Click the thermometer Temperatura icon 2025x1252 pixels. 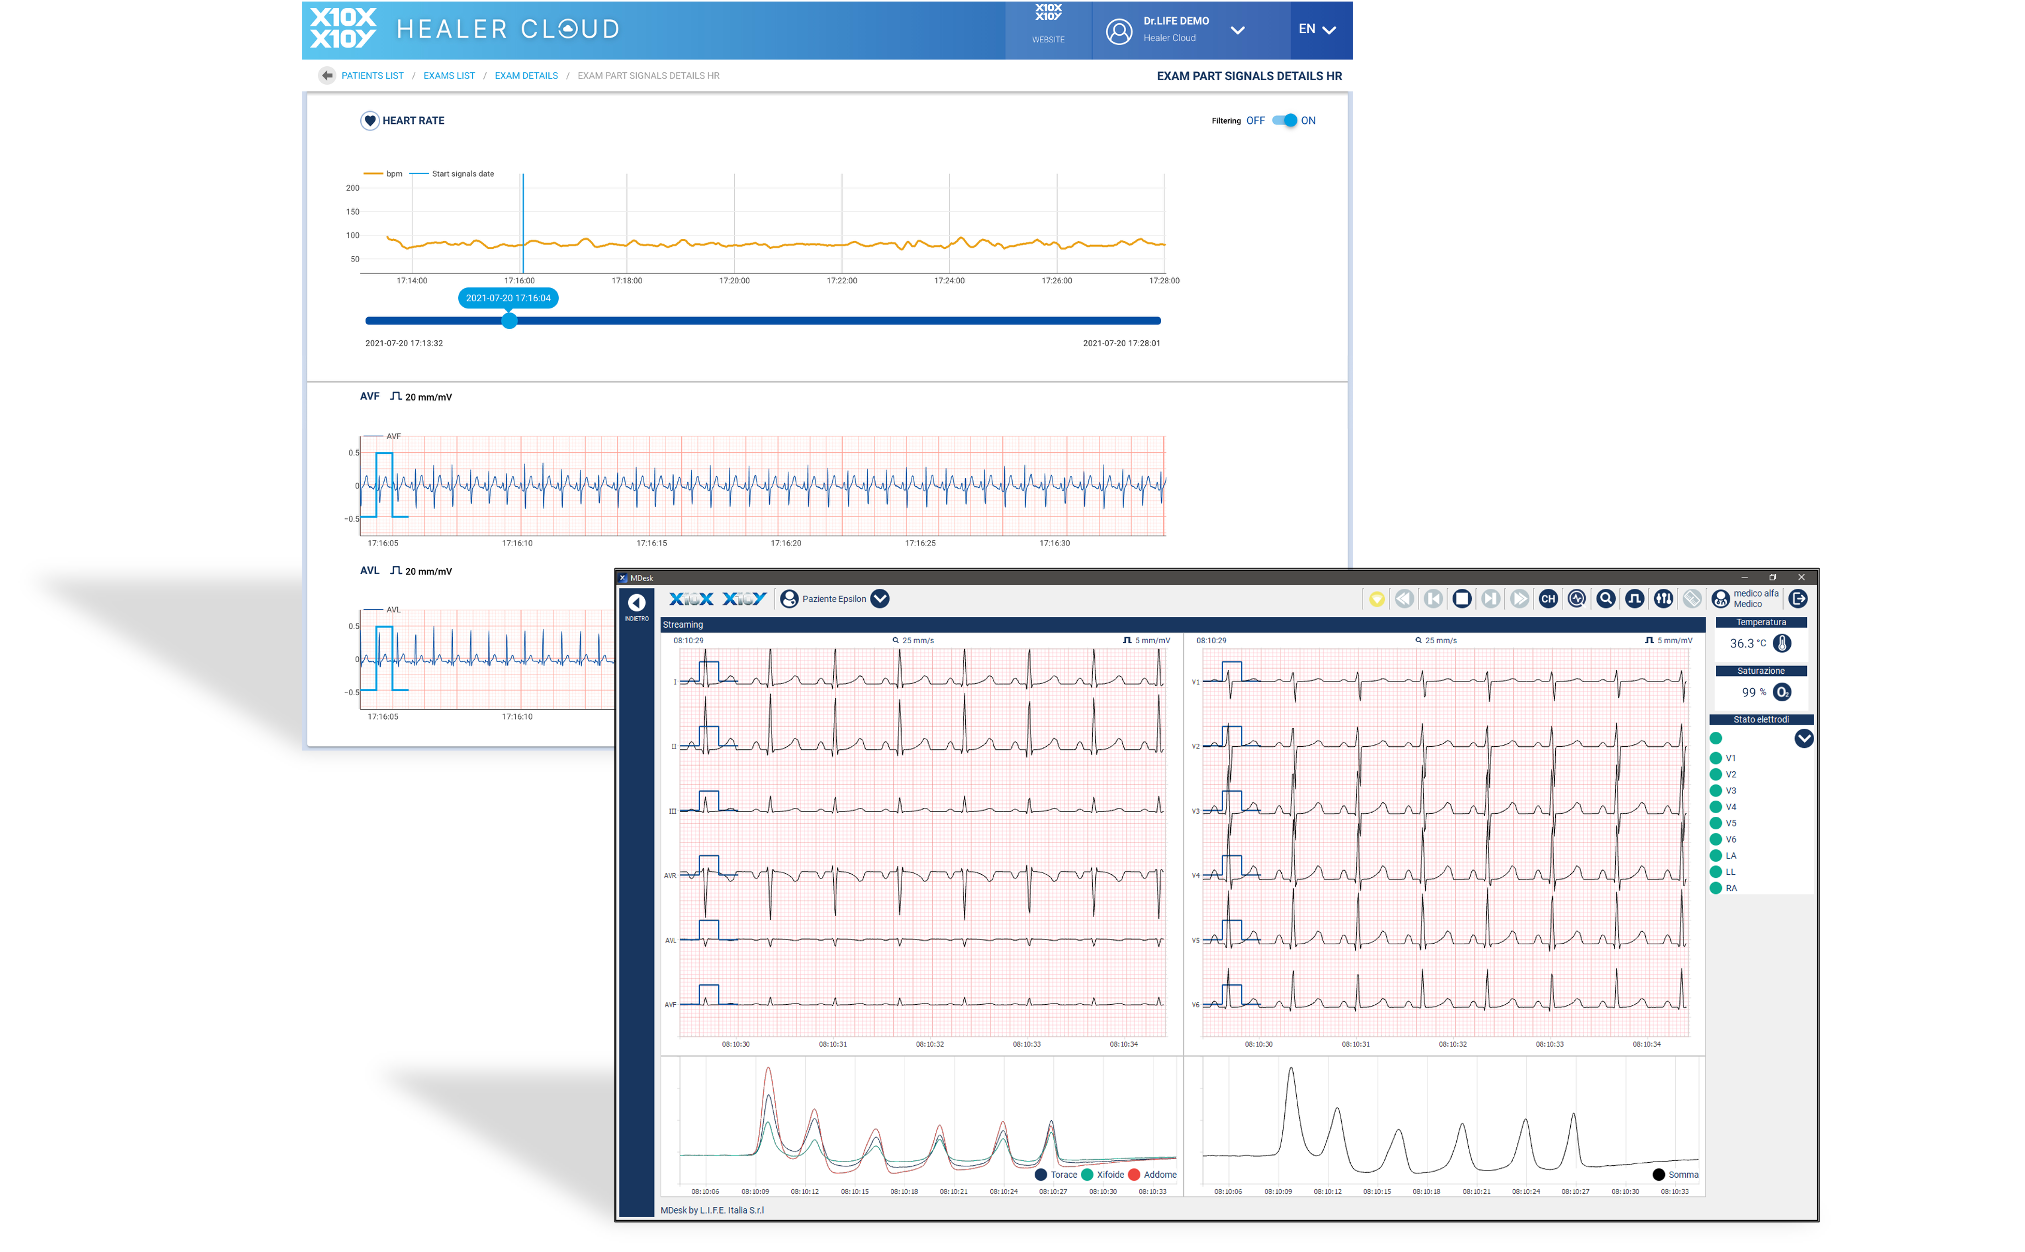tap(1782, 644)
